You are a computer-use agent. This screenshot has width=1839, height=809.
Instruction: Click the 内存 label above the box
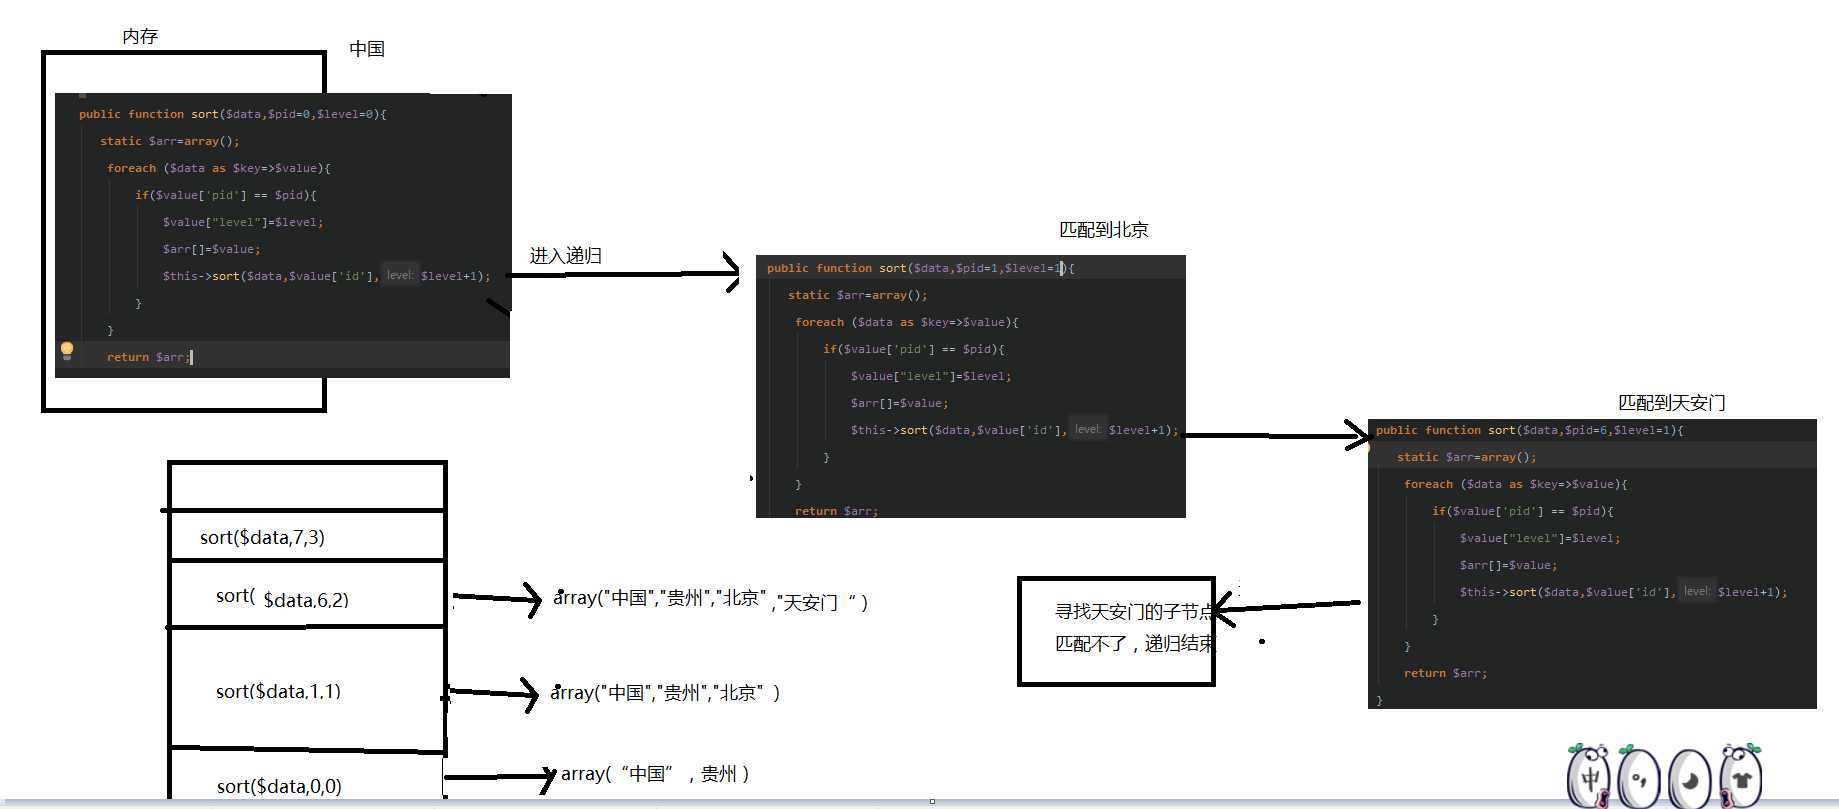pos(140,36)
